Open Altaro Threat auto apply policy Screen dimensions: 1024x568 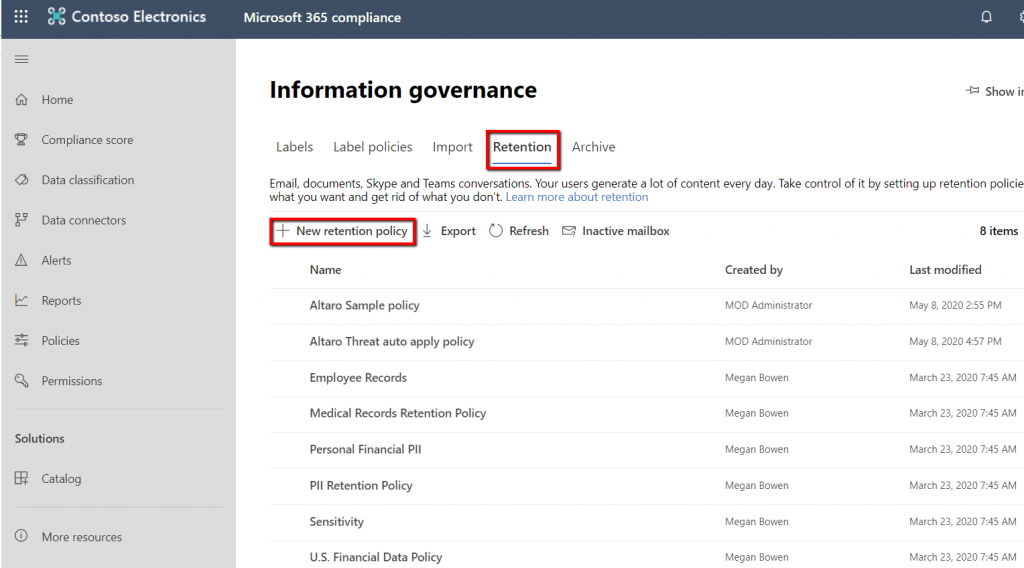point(392,341)
